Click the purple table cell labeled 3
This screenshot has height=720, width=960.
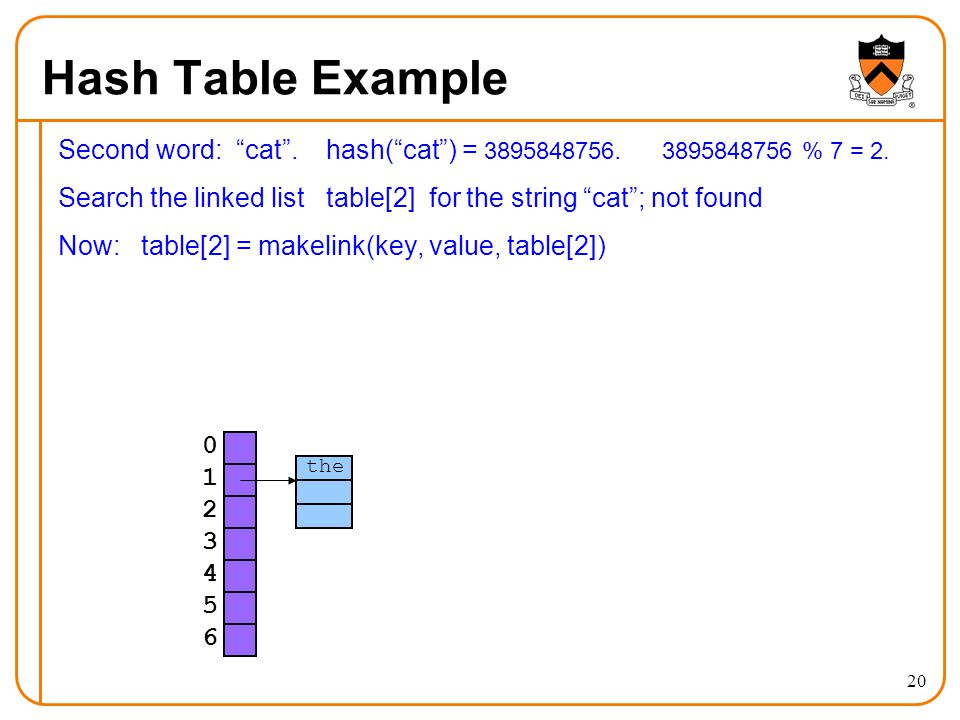click(240, 544)
